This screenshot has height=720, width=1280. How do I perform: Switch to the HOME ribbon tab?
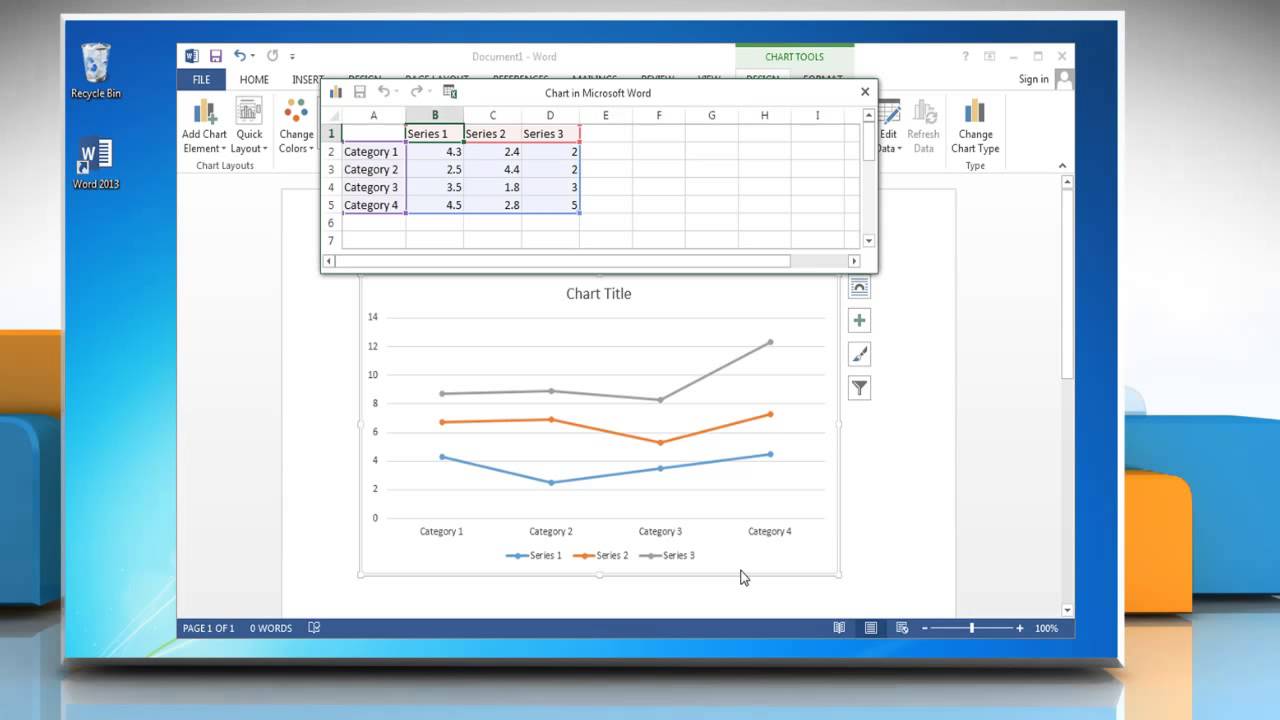(254, 80)
